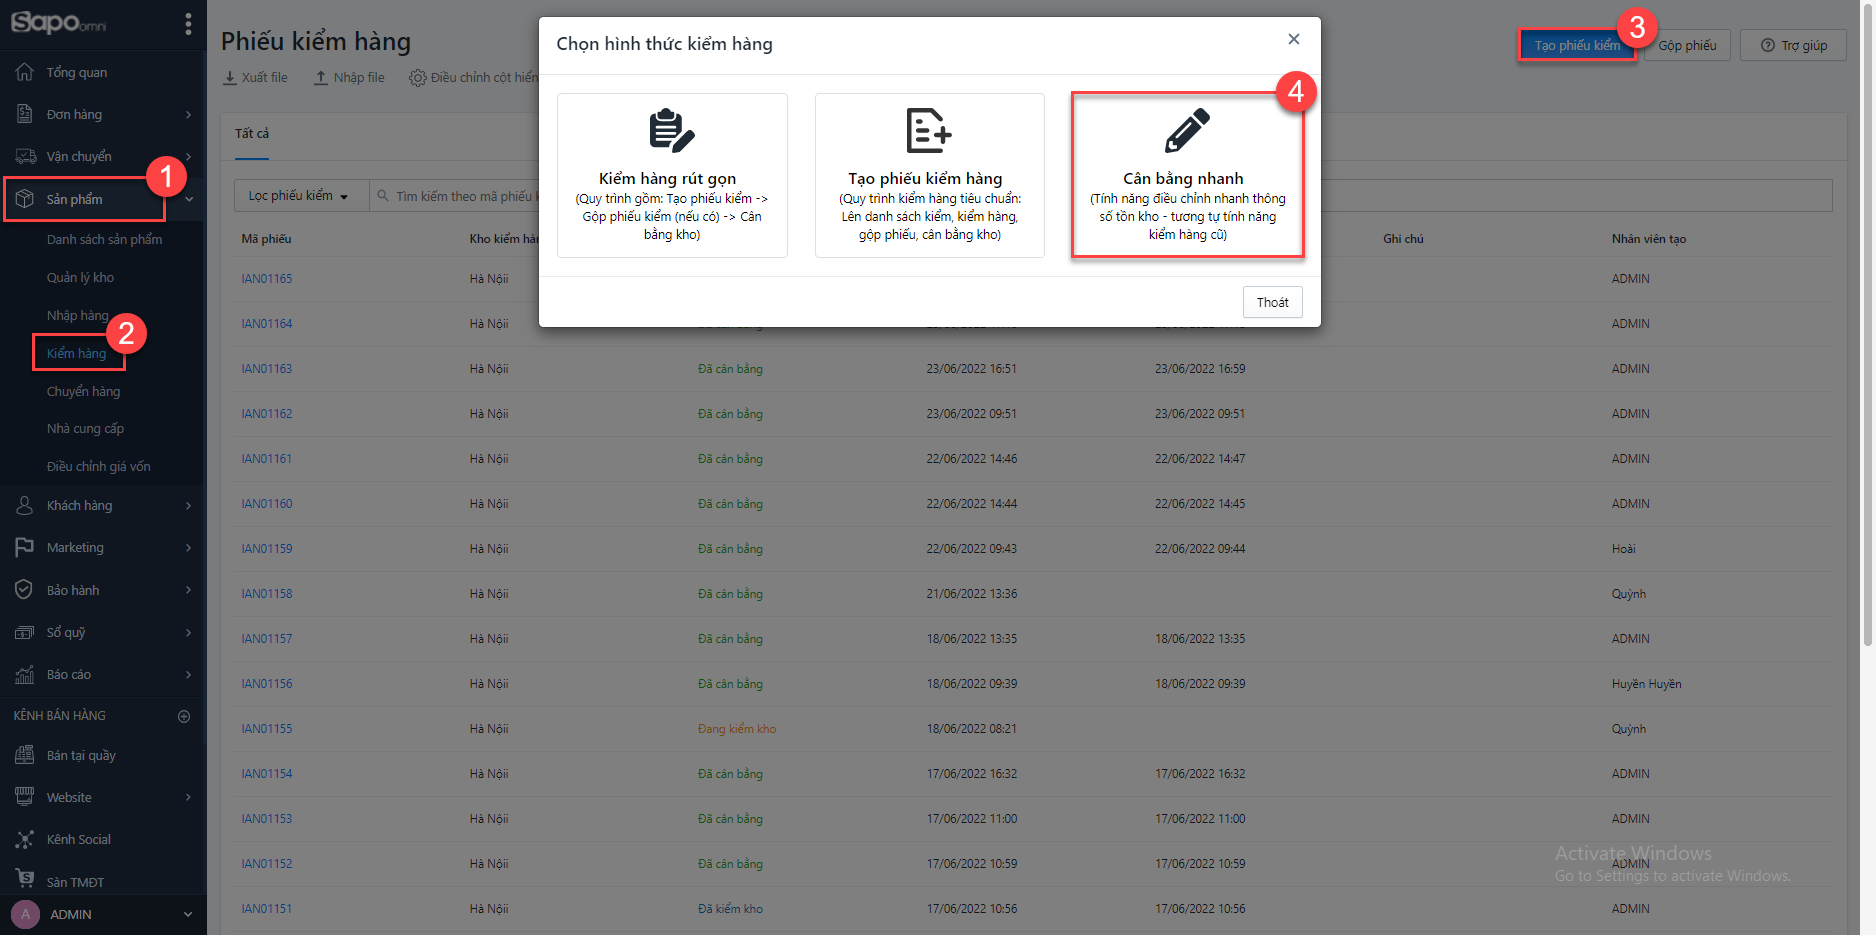Click the search magnifier icon

(x=383, y=196)
